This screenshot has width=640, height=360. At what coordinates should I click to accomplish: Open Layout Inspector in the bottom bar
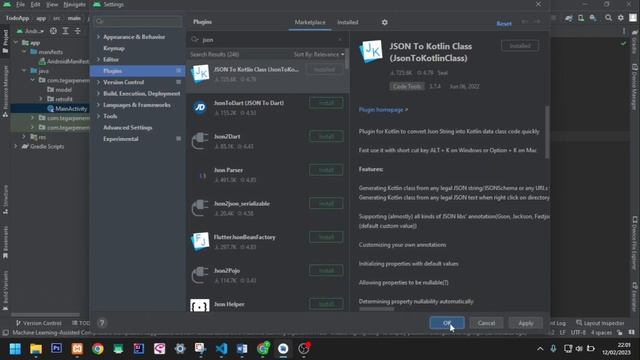[x=600, y=323]
